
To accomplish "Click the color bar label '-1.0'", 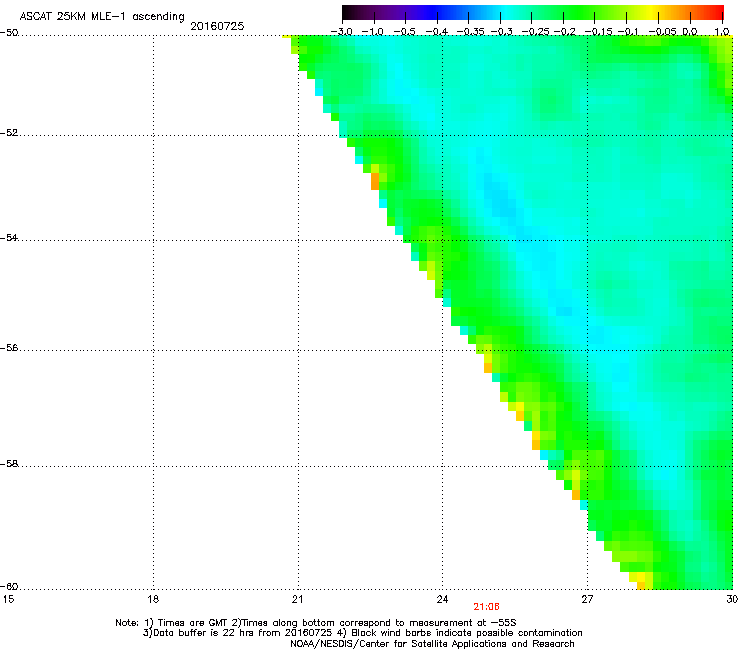I will pyautogui.click(x=373, y=32).
